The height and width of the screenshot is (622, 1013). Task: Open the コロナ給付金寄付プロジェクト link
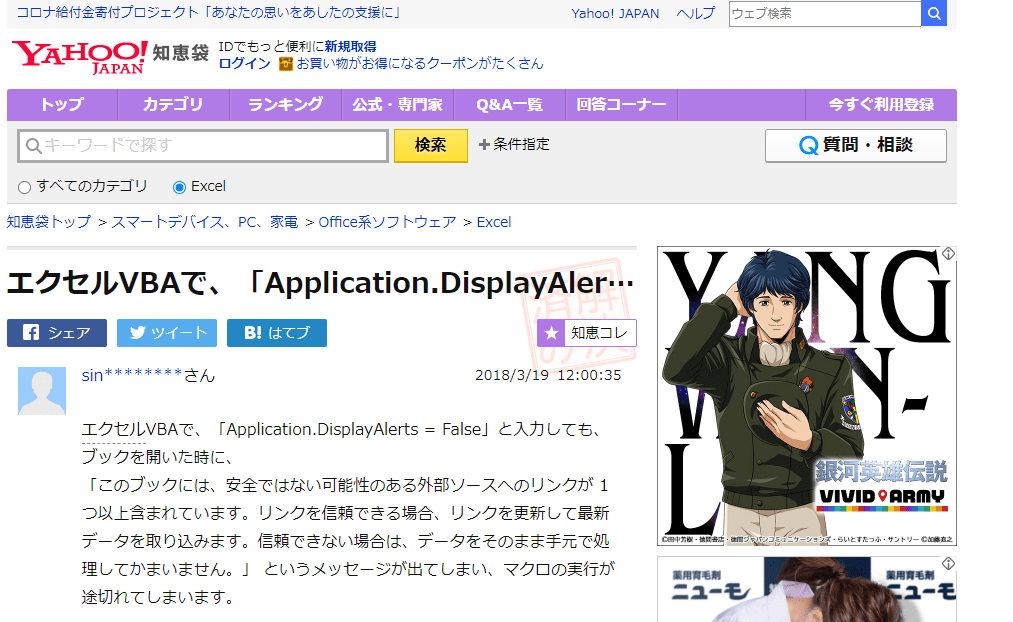pos(209,12)
